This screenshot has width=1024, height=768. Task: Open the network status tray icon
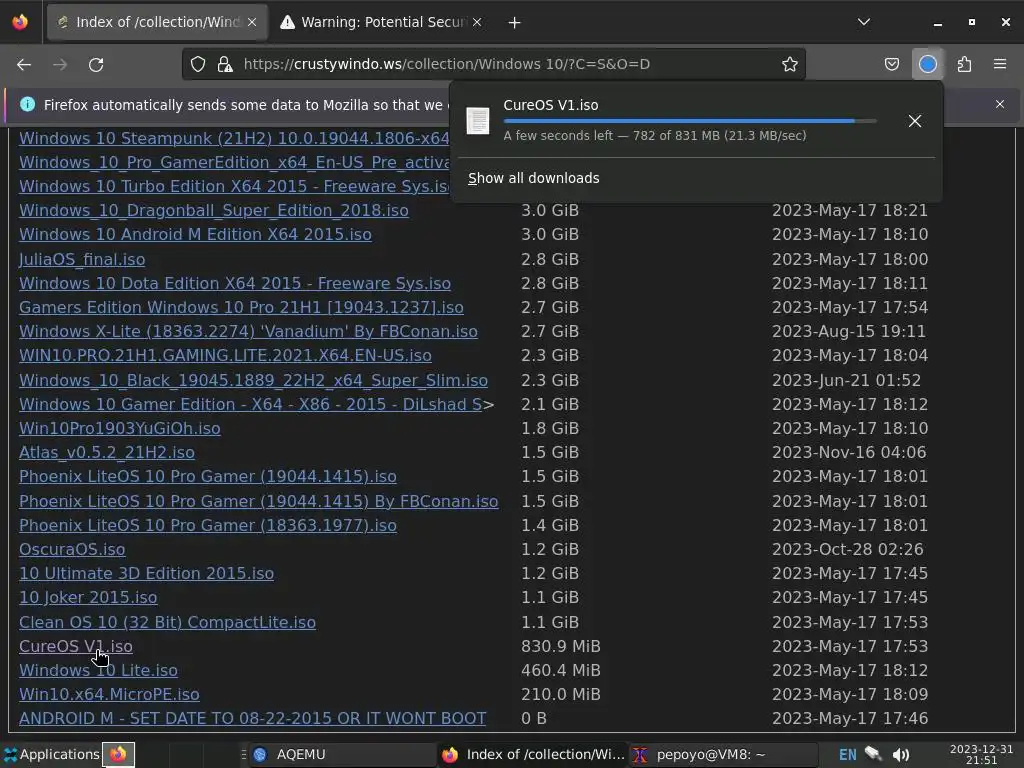(x=873, y=754)
